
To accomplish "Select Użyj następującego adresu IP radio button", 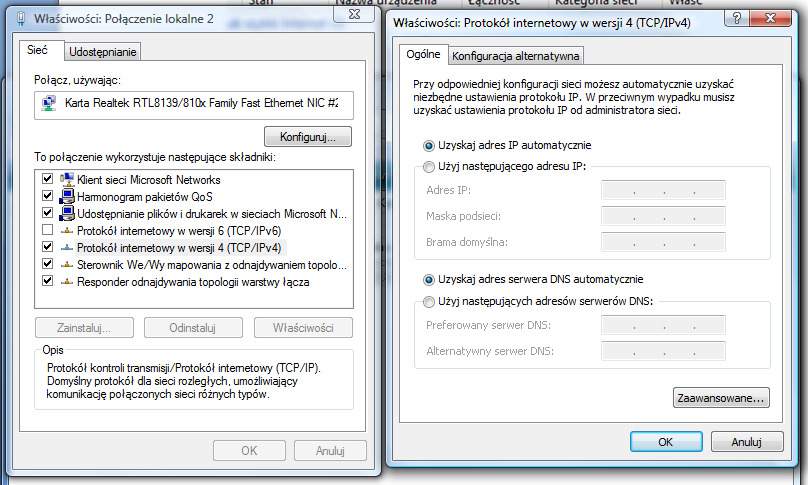I will pyautogui.click(x=429, y=167).
